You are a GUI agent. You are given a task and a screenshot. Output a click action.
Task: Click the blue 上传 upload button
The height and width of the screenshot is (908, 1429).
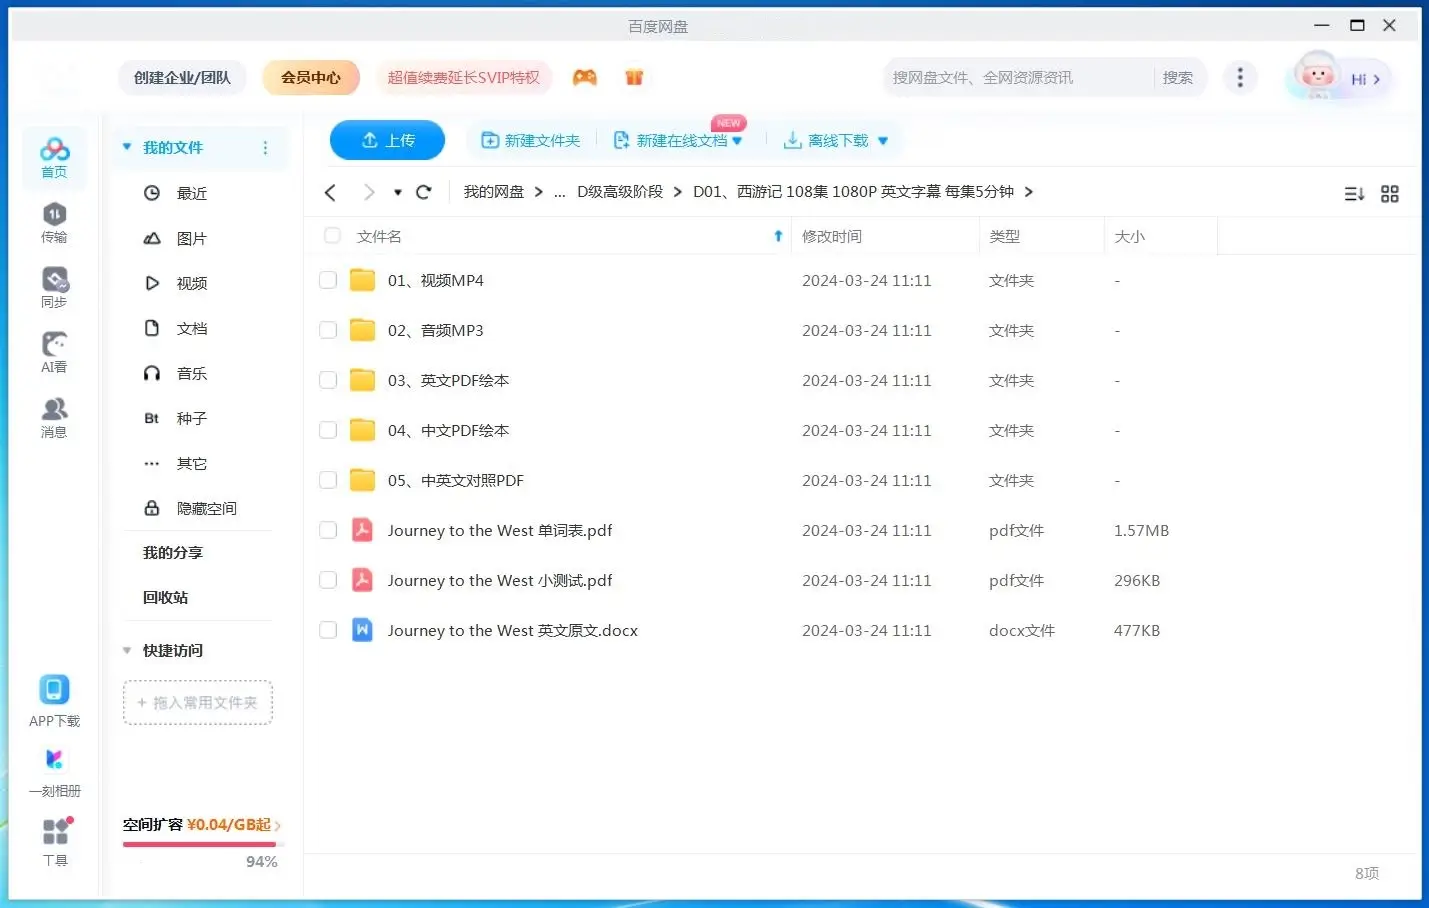click(x=387, y=140)
